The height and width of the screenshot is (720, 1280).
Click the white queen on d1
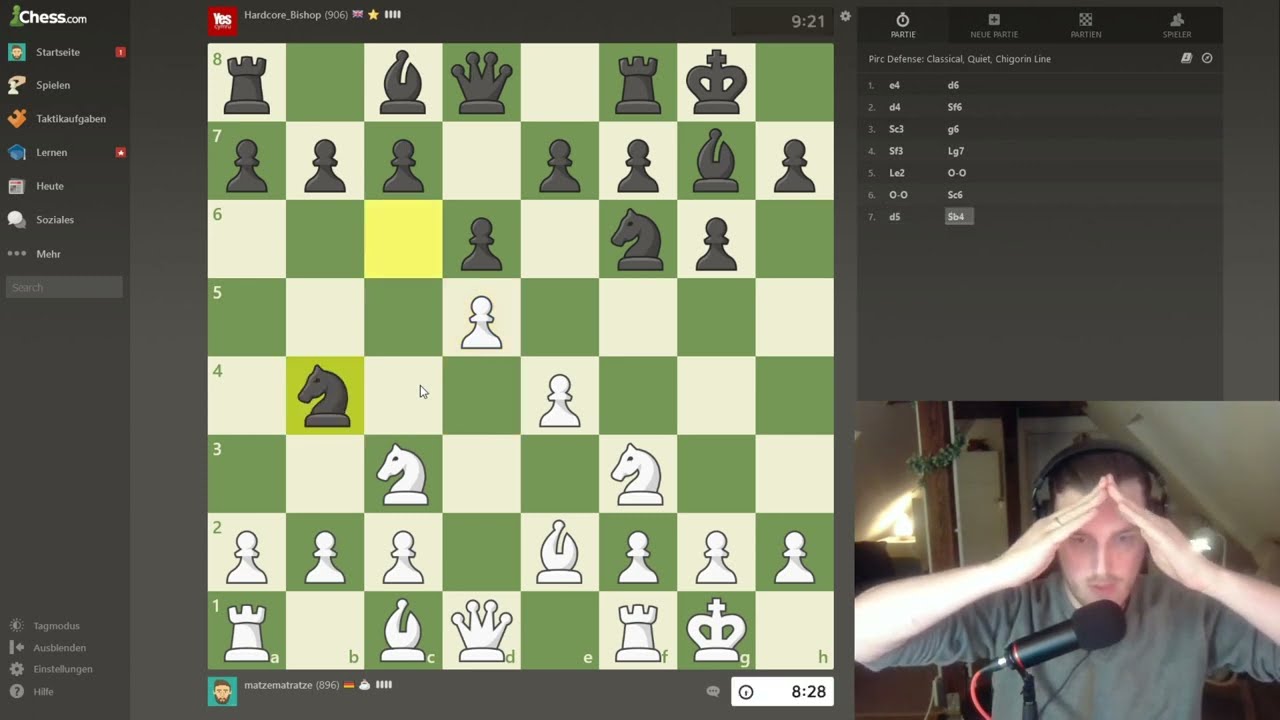(481, 630)
